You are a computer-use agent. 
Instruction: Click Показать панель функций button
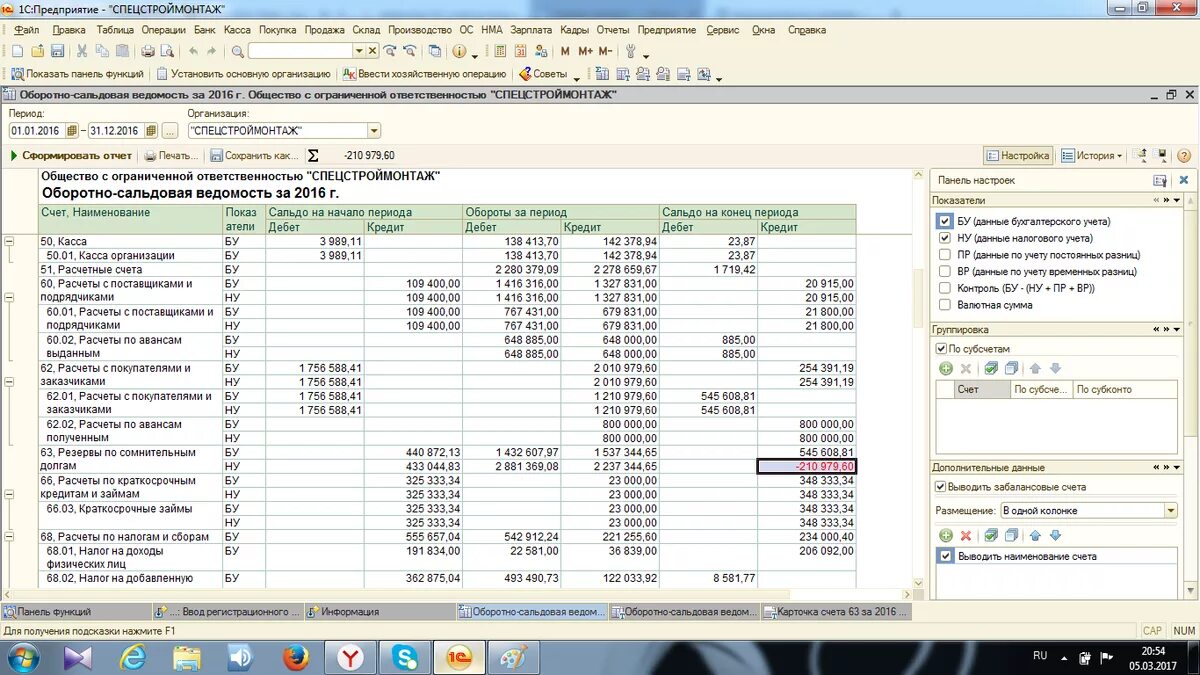78,74
